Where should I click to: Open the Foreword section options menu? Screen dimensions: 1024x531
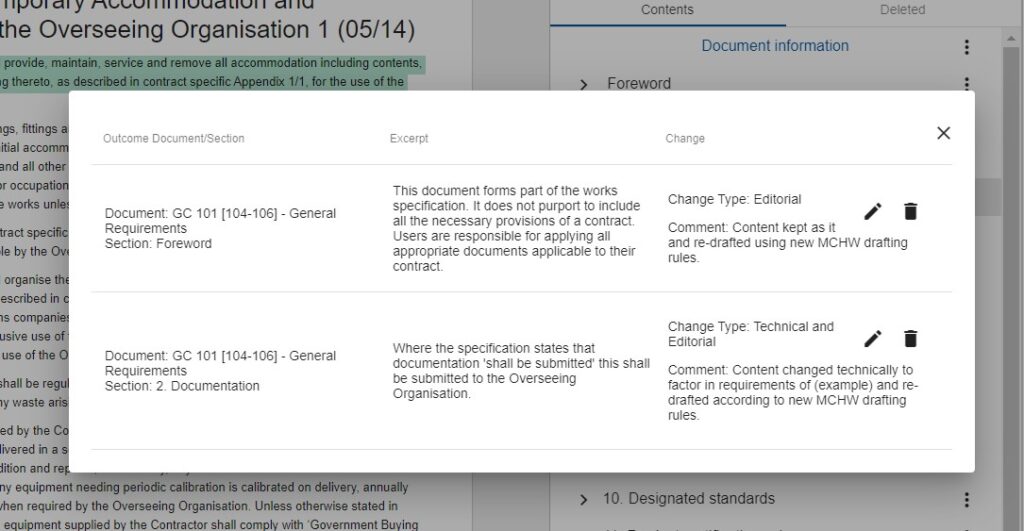pos(966,84)
